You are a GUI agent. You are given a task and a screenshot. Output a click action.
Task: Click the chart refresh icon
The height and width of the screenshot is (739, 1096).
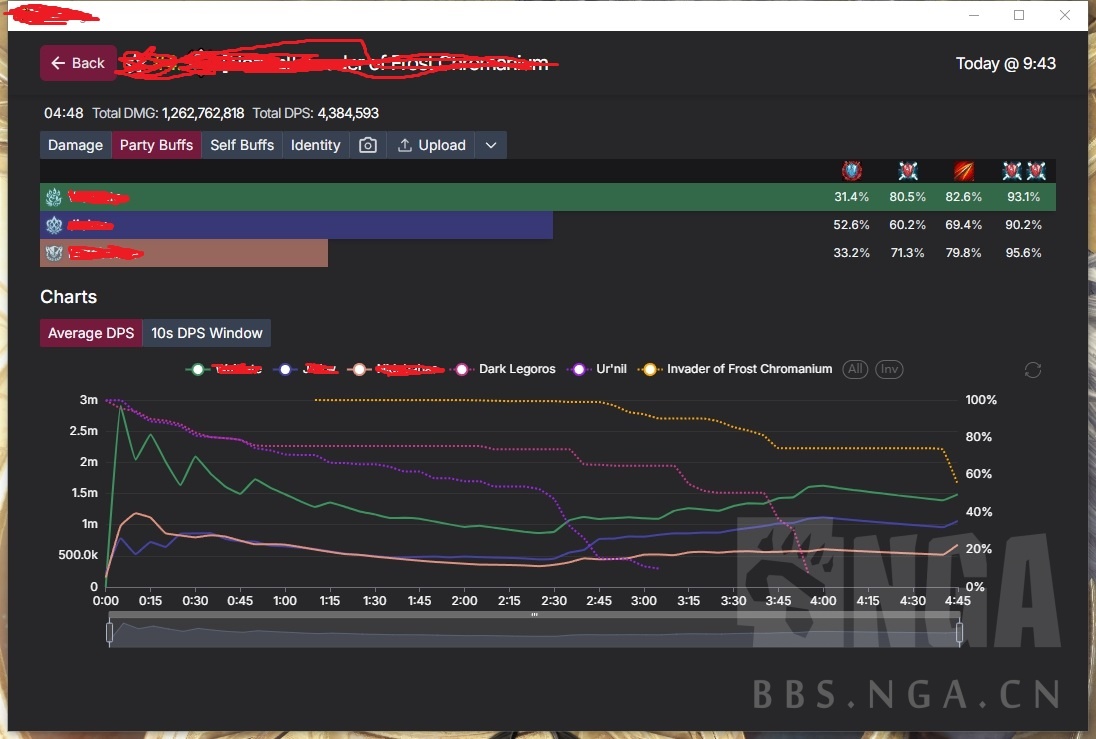tap(1033, 370)
